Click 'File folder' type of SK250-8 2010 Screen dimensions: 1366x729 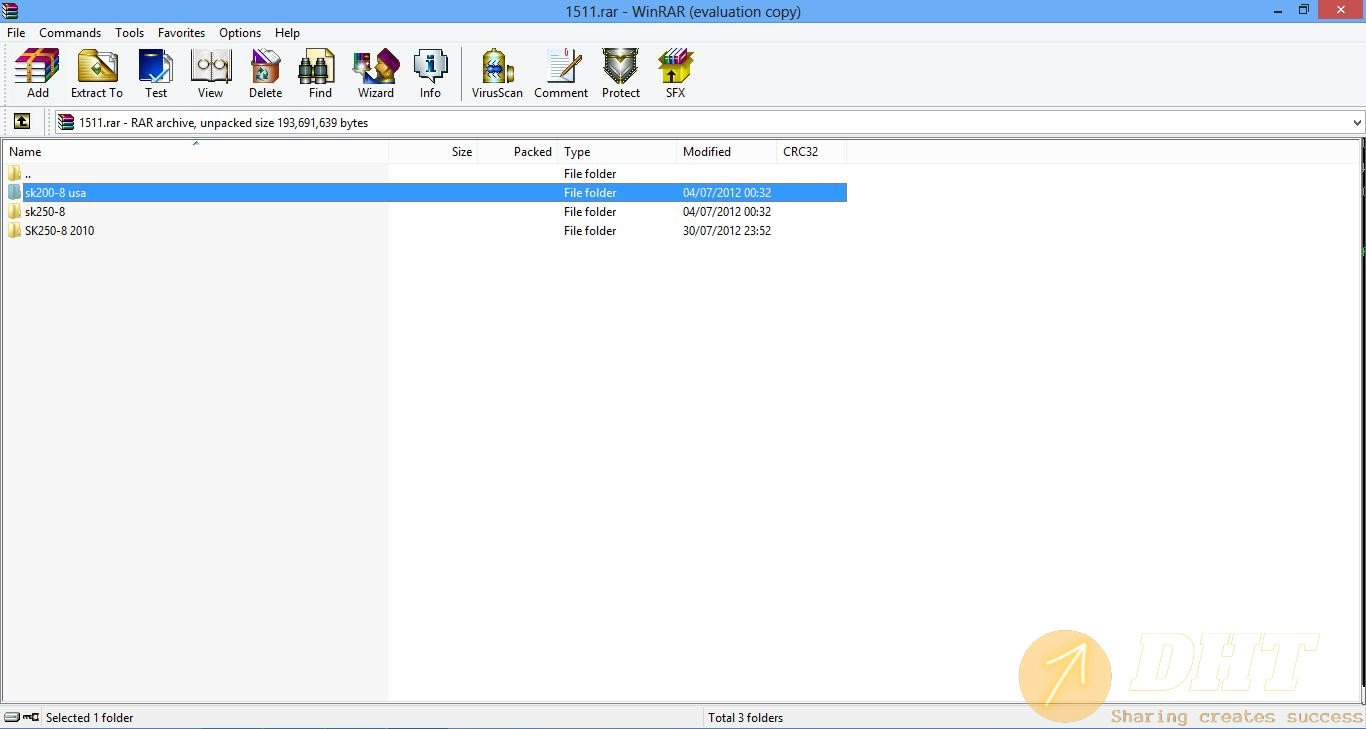coord(590,230)
